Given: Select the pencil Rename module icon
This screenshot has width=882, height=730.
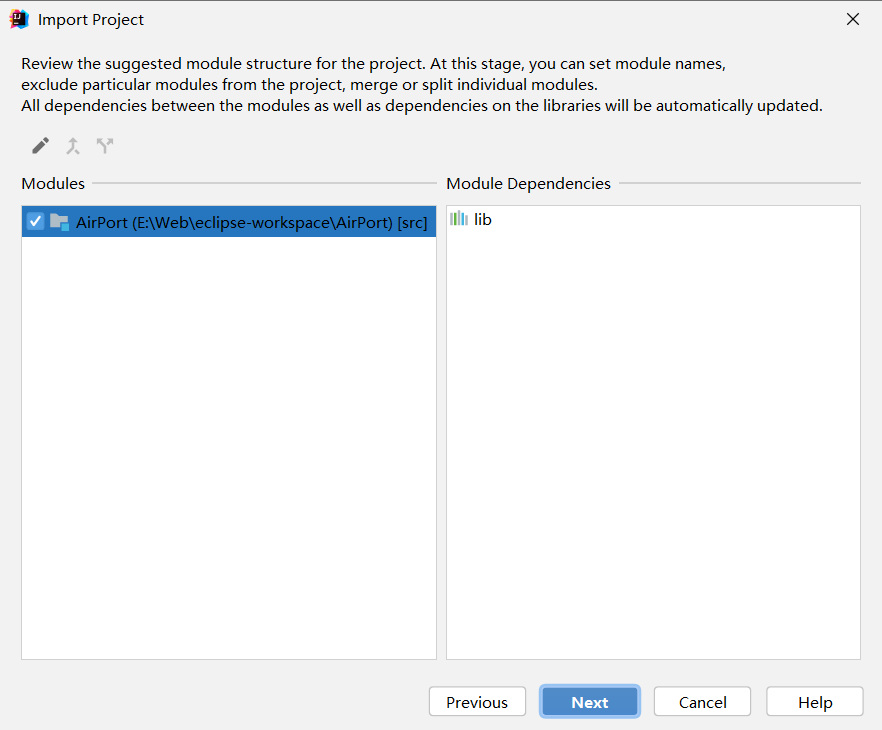Looking at the screenshot, I should (x=39, y=145).
